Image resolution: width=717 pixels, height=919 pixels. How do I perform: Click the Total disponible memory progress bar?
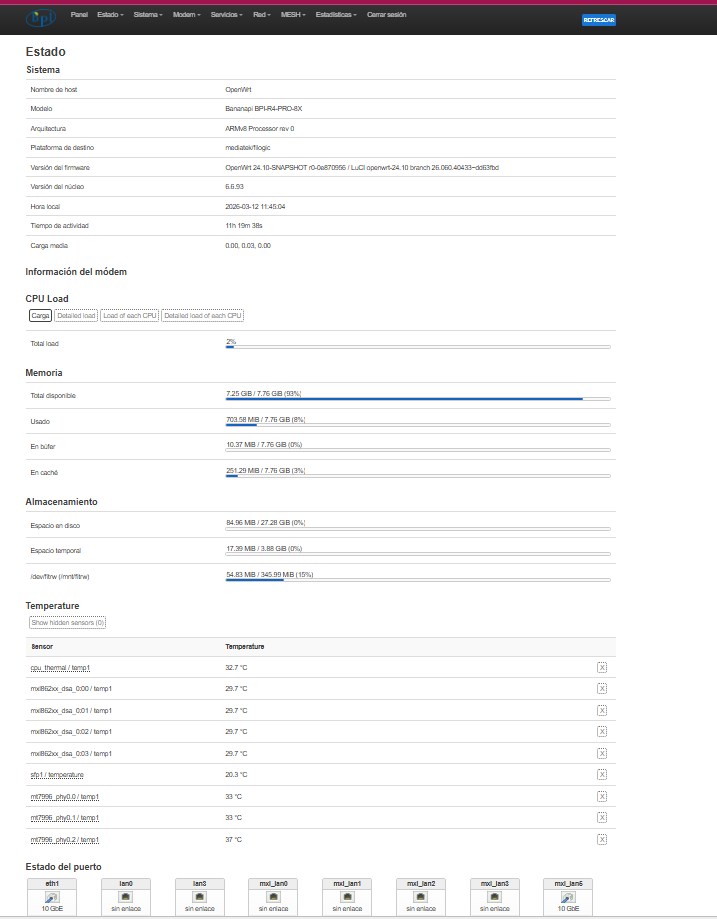(418, 399)
